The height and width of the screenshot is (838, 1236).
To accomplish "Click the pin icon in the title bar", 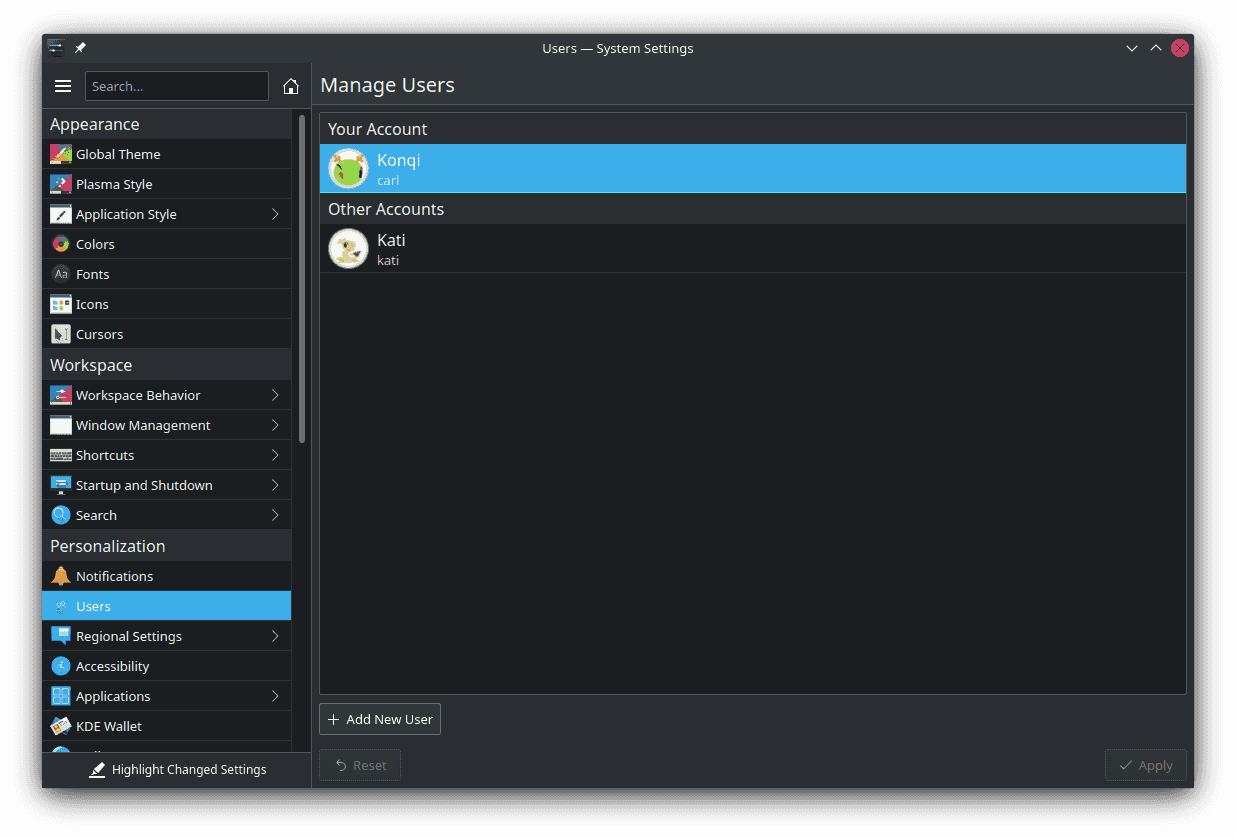I will click(x=80, y=47).
